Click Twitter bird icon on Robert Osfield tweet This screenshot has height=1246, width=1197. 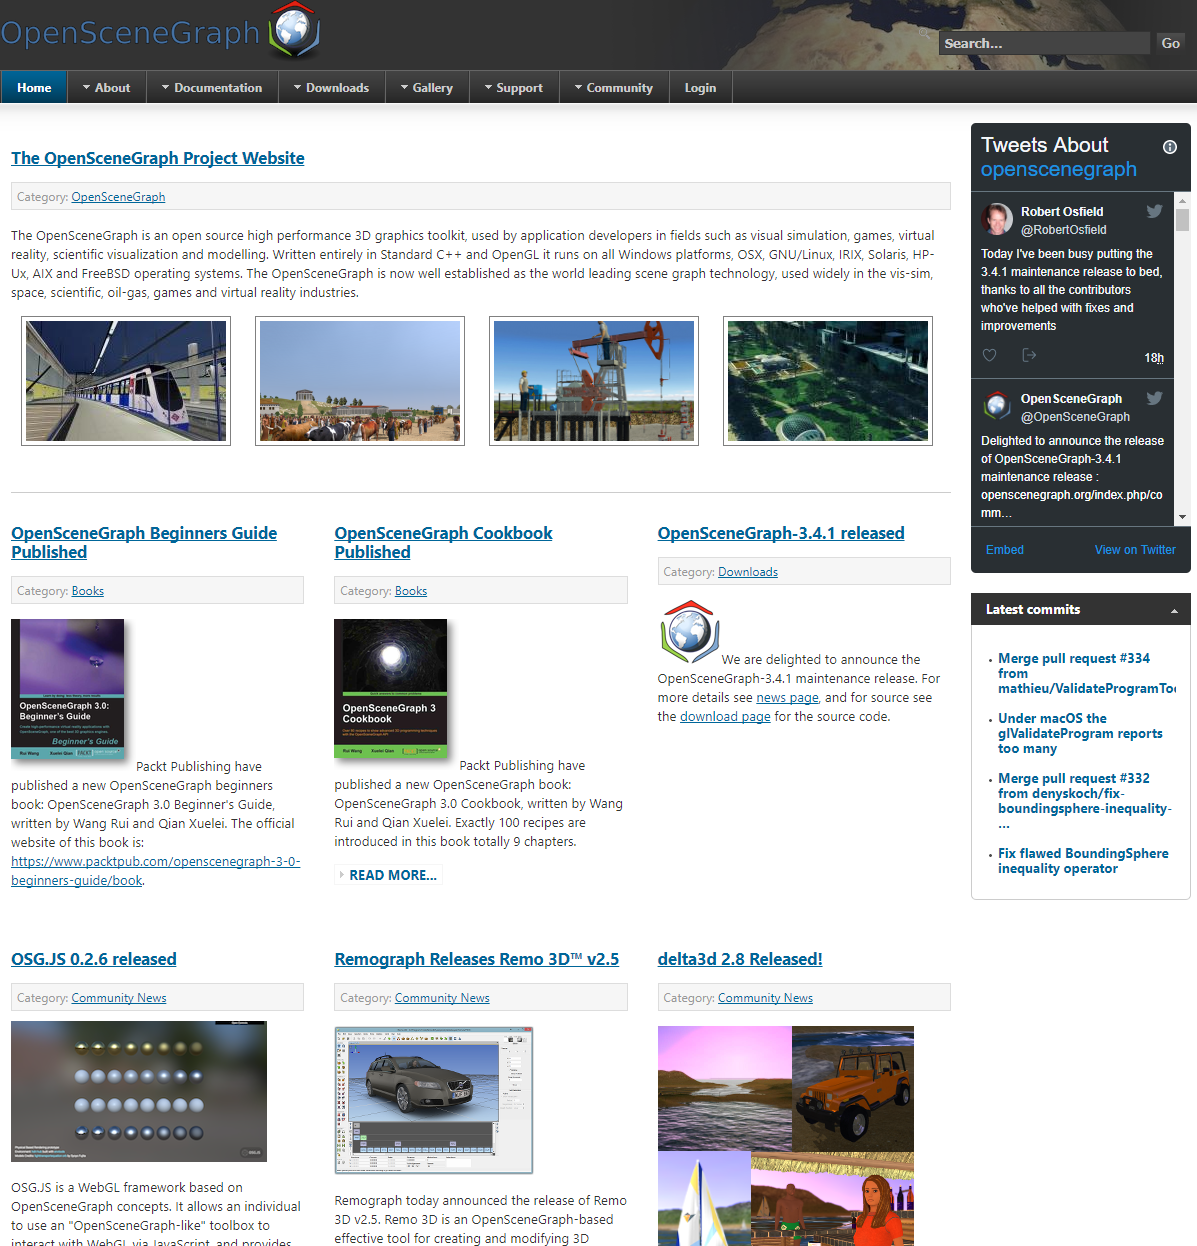tap(1154, 211)
